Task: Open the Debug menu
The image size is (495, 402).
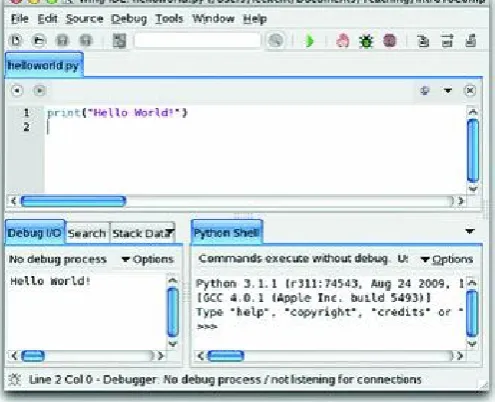Action: pos(129,19)
